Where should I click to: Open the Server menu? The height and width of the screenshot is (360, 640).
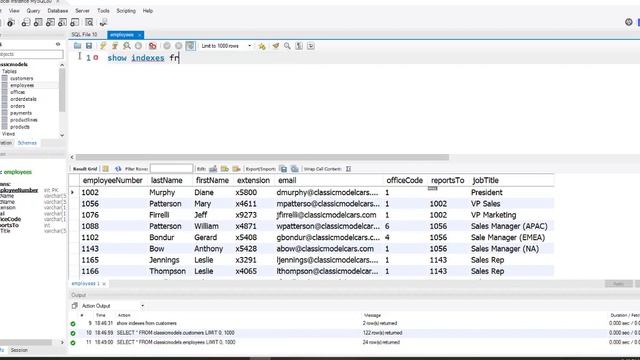tap(82, 11)
